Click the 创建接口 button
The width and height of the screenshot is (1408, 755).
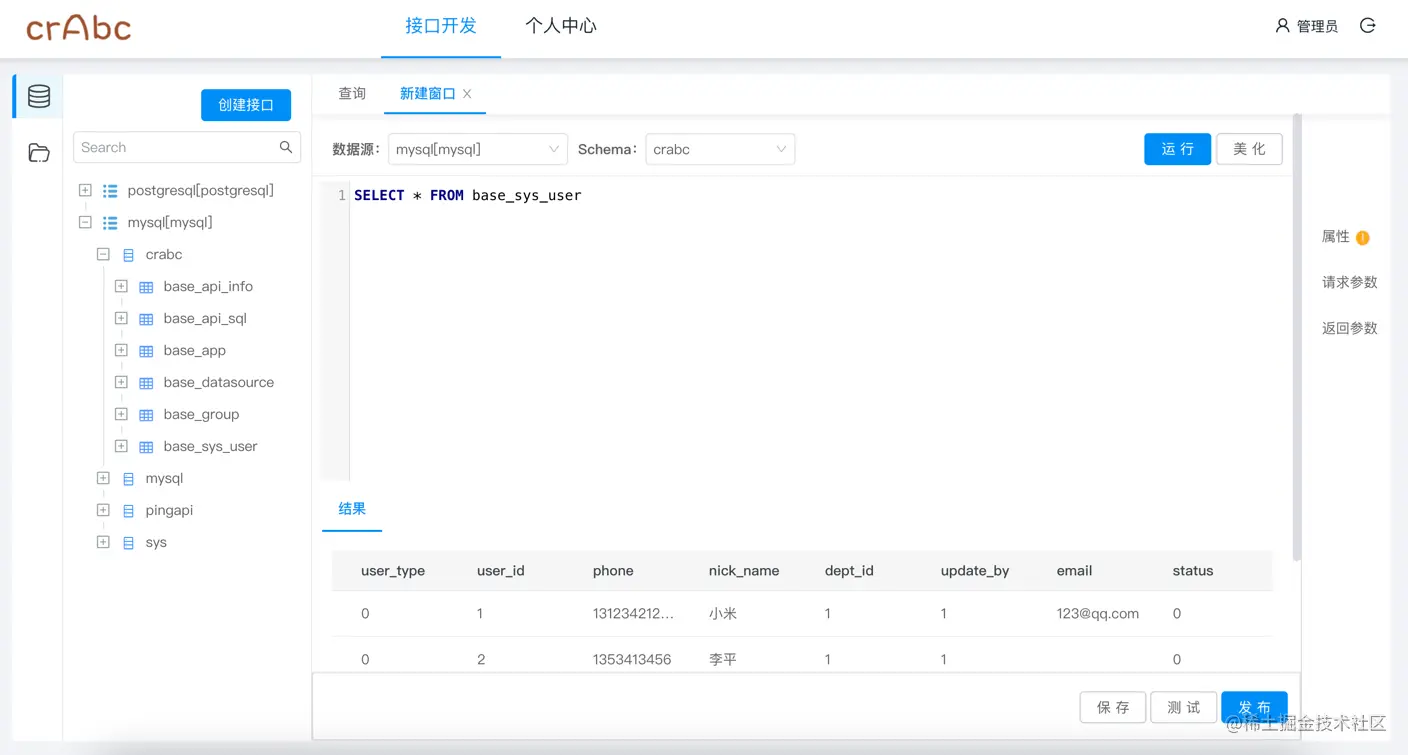pyautogui.click(x=246, y=105)
